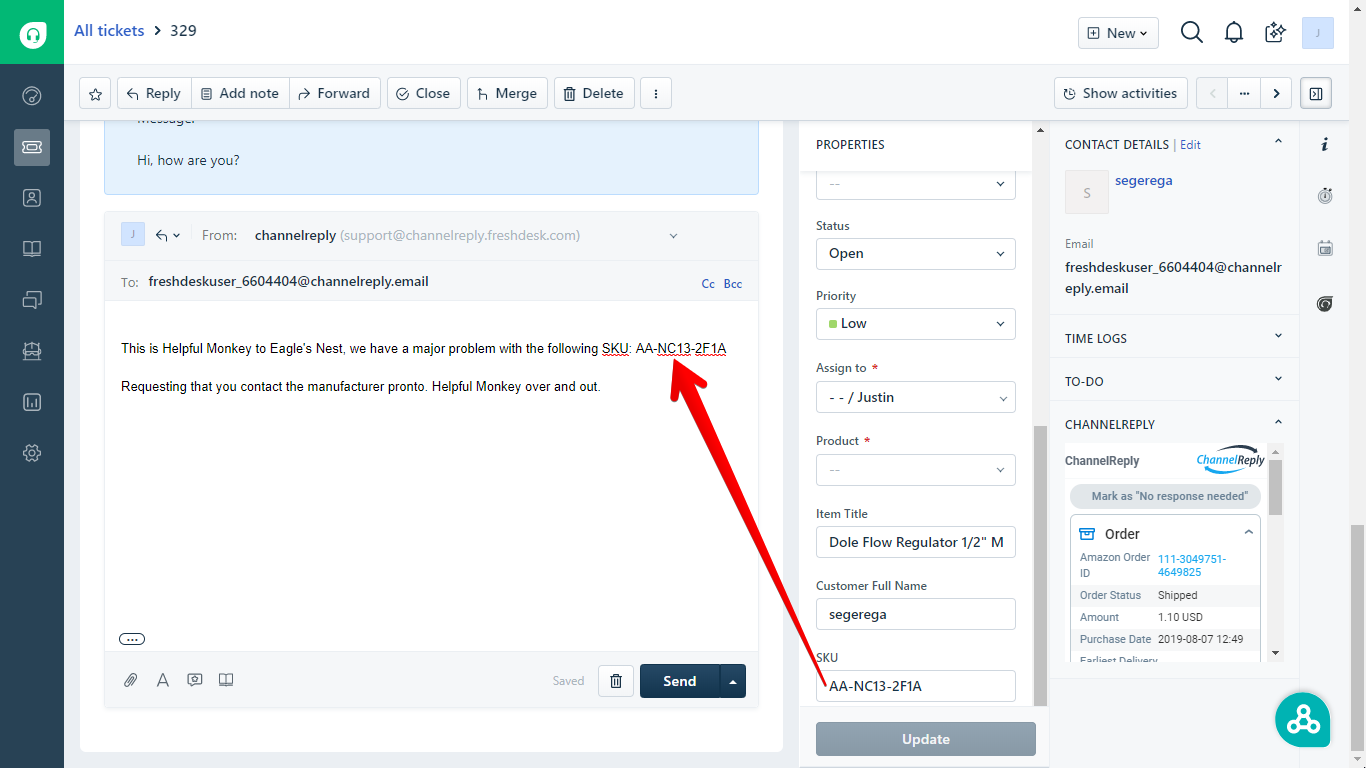Collapse the Contact Details section

(1278, 143)
